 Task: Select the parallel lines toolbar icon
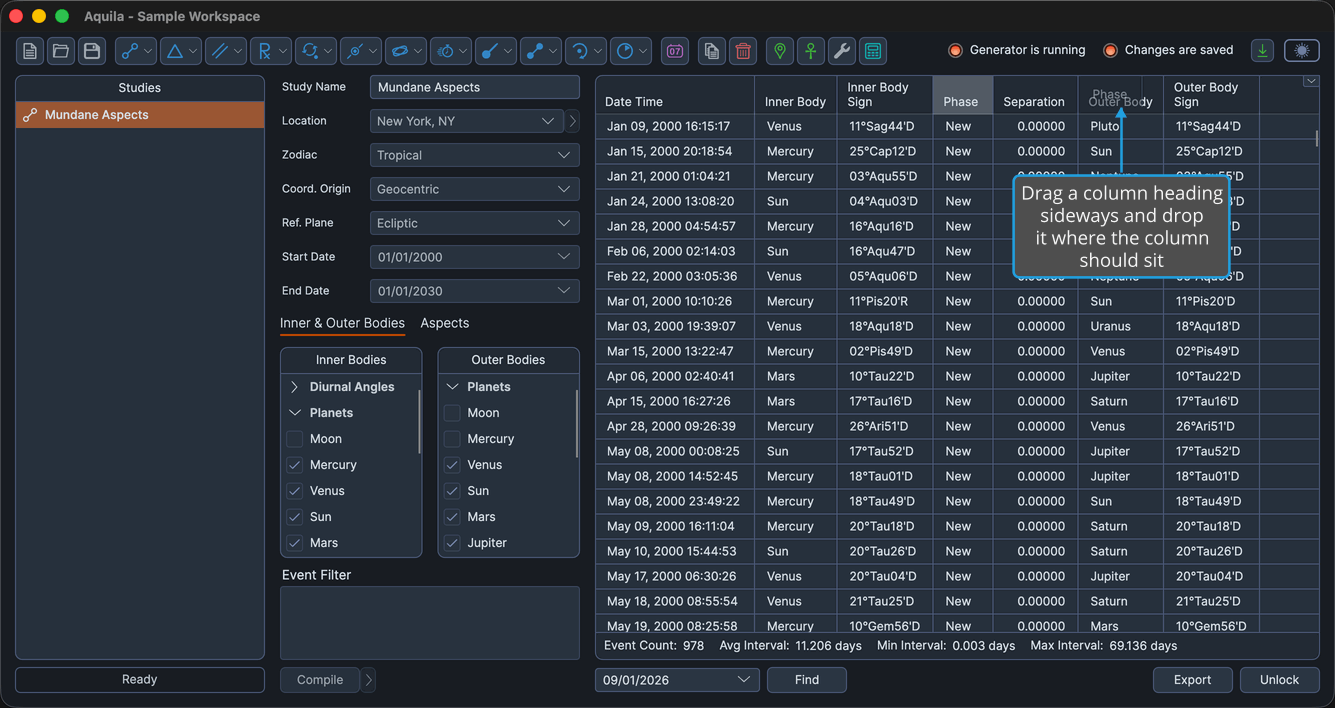(x=226, y=51)
